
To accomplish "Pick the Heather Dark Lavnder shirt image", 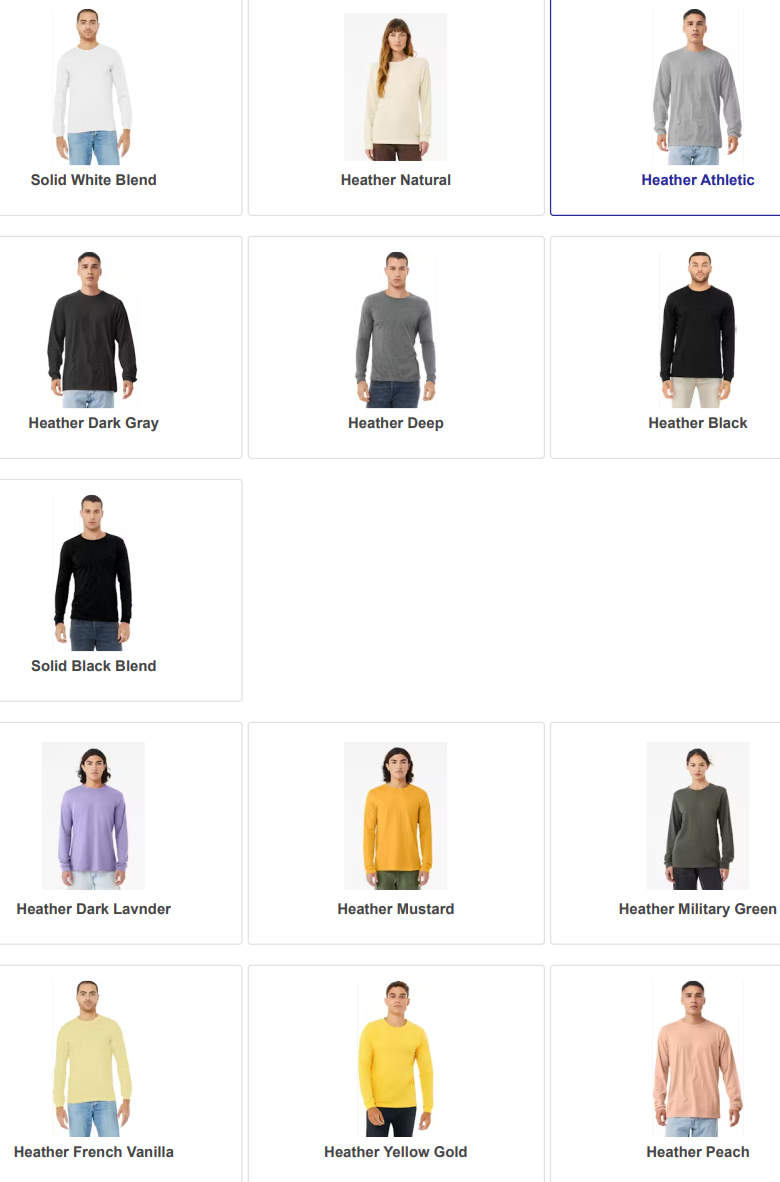I will pos(93,816).
